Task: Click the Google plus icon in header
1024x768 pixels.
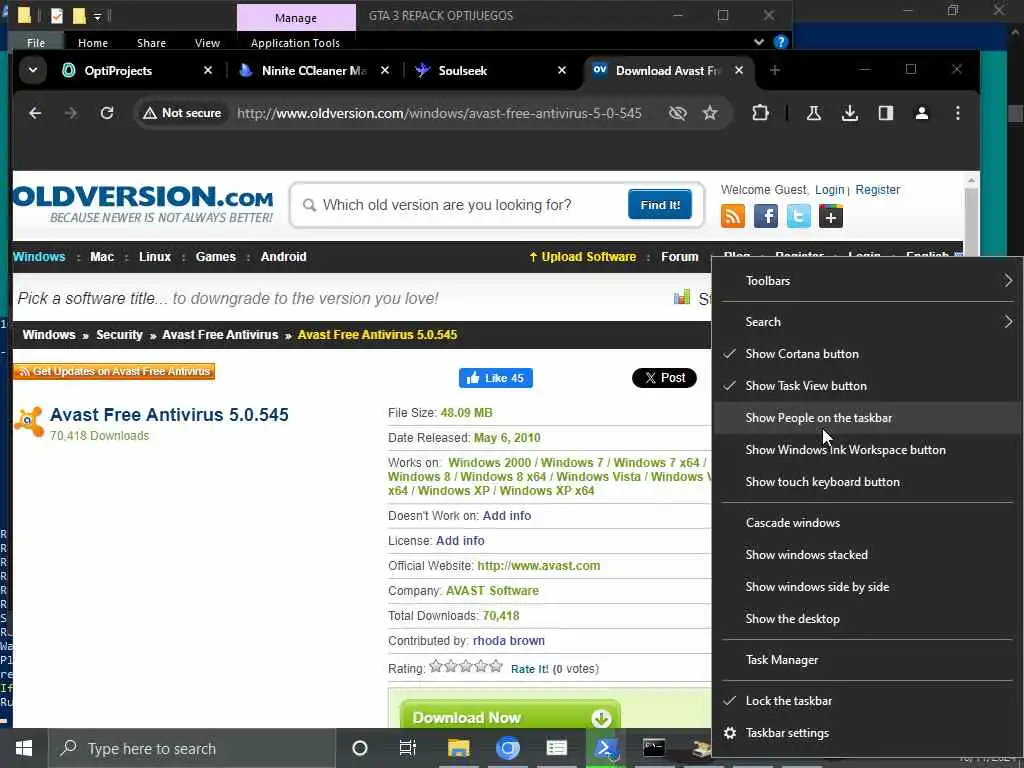Action: click(x=831, y=216)
